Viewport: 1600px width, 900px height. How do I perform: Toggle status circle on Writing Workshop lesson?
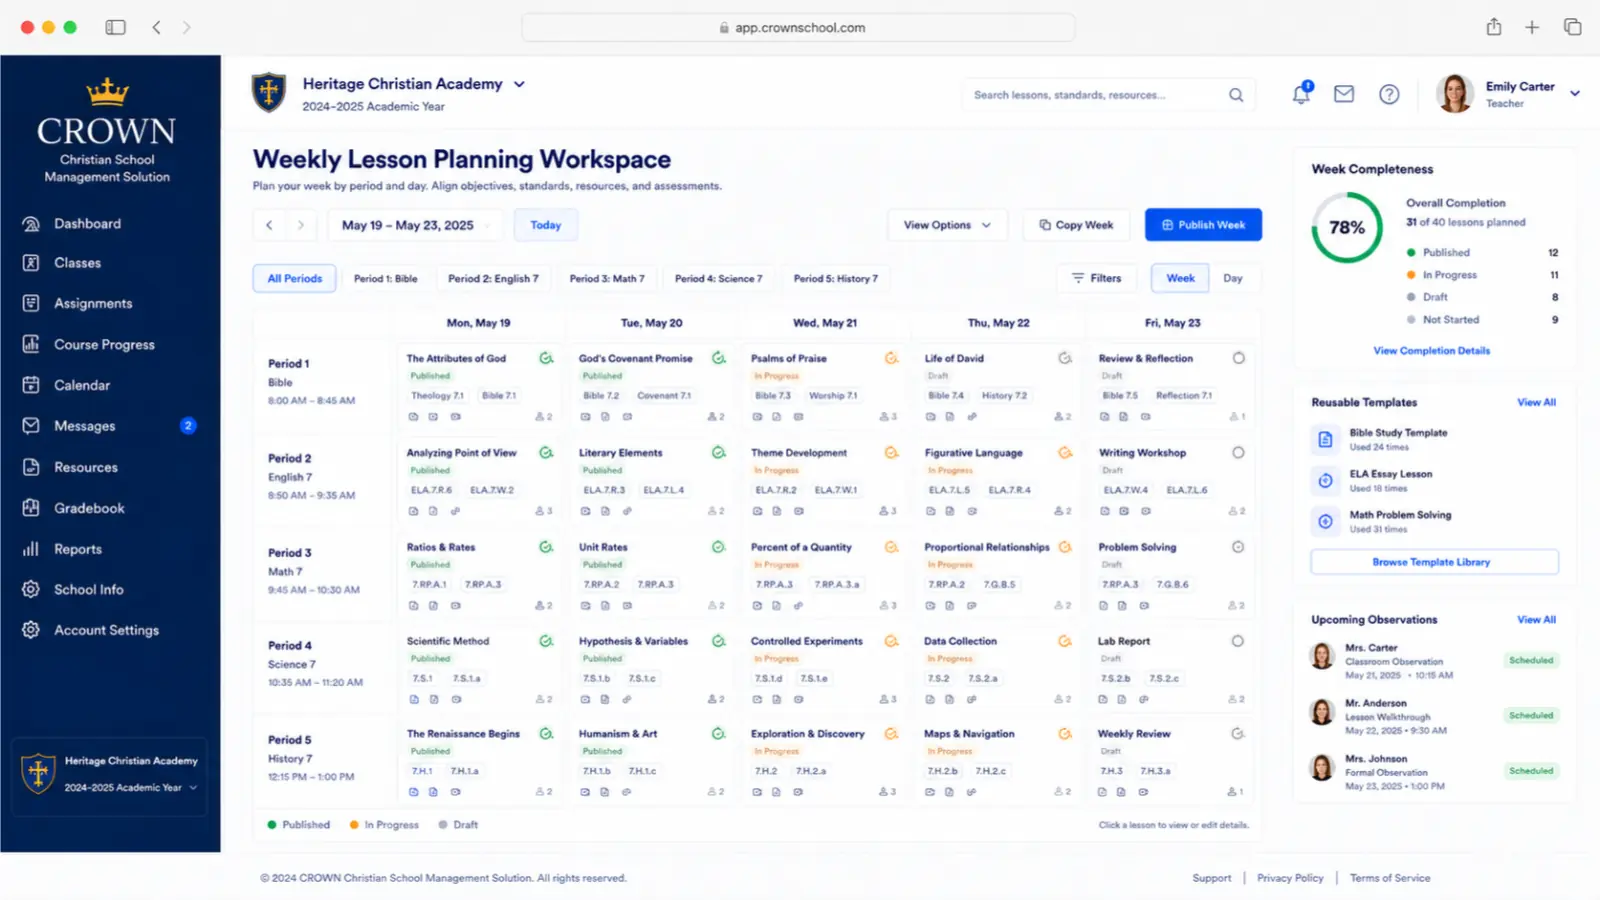1238,452
